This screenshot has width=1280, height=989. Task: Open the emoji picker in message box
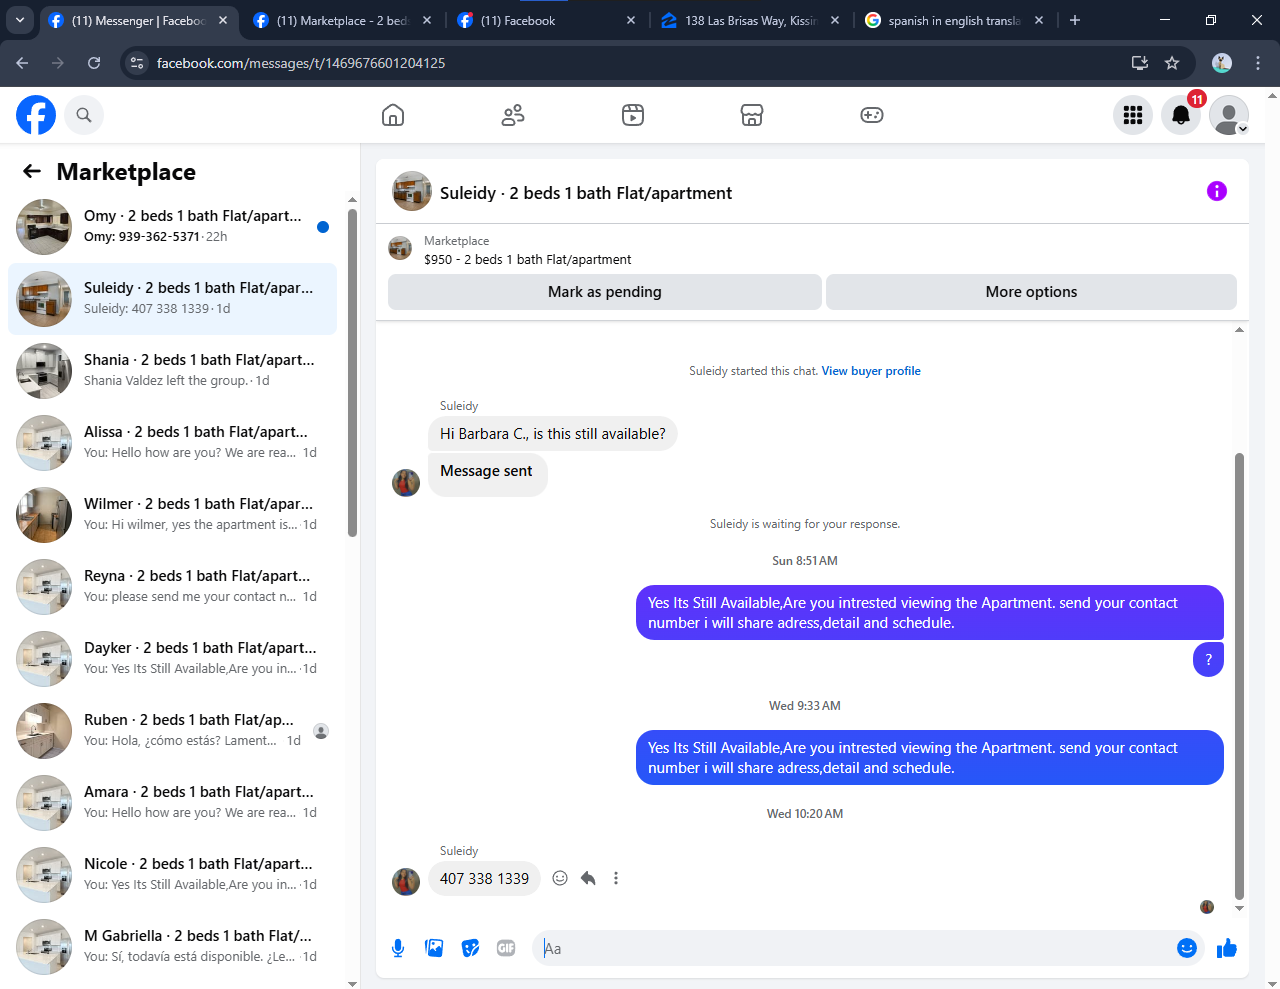click(1187, 948)
